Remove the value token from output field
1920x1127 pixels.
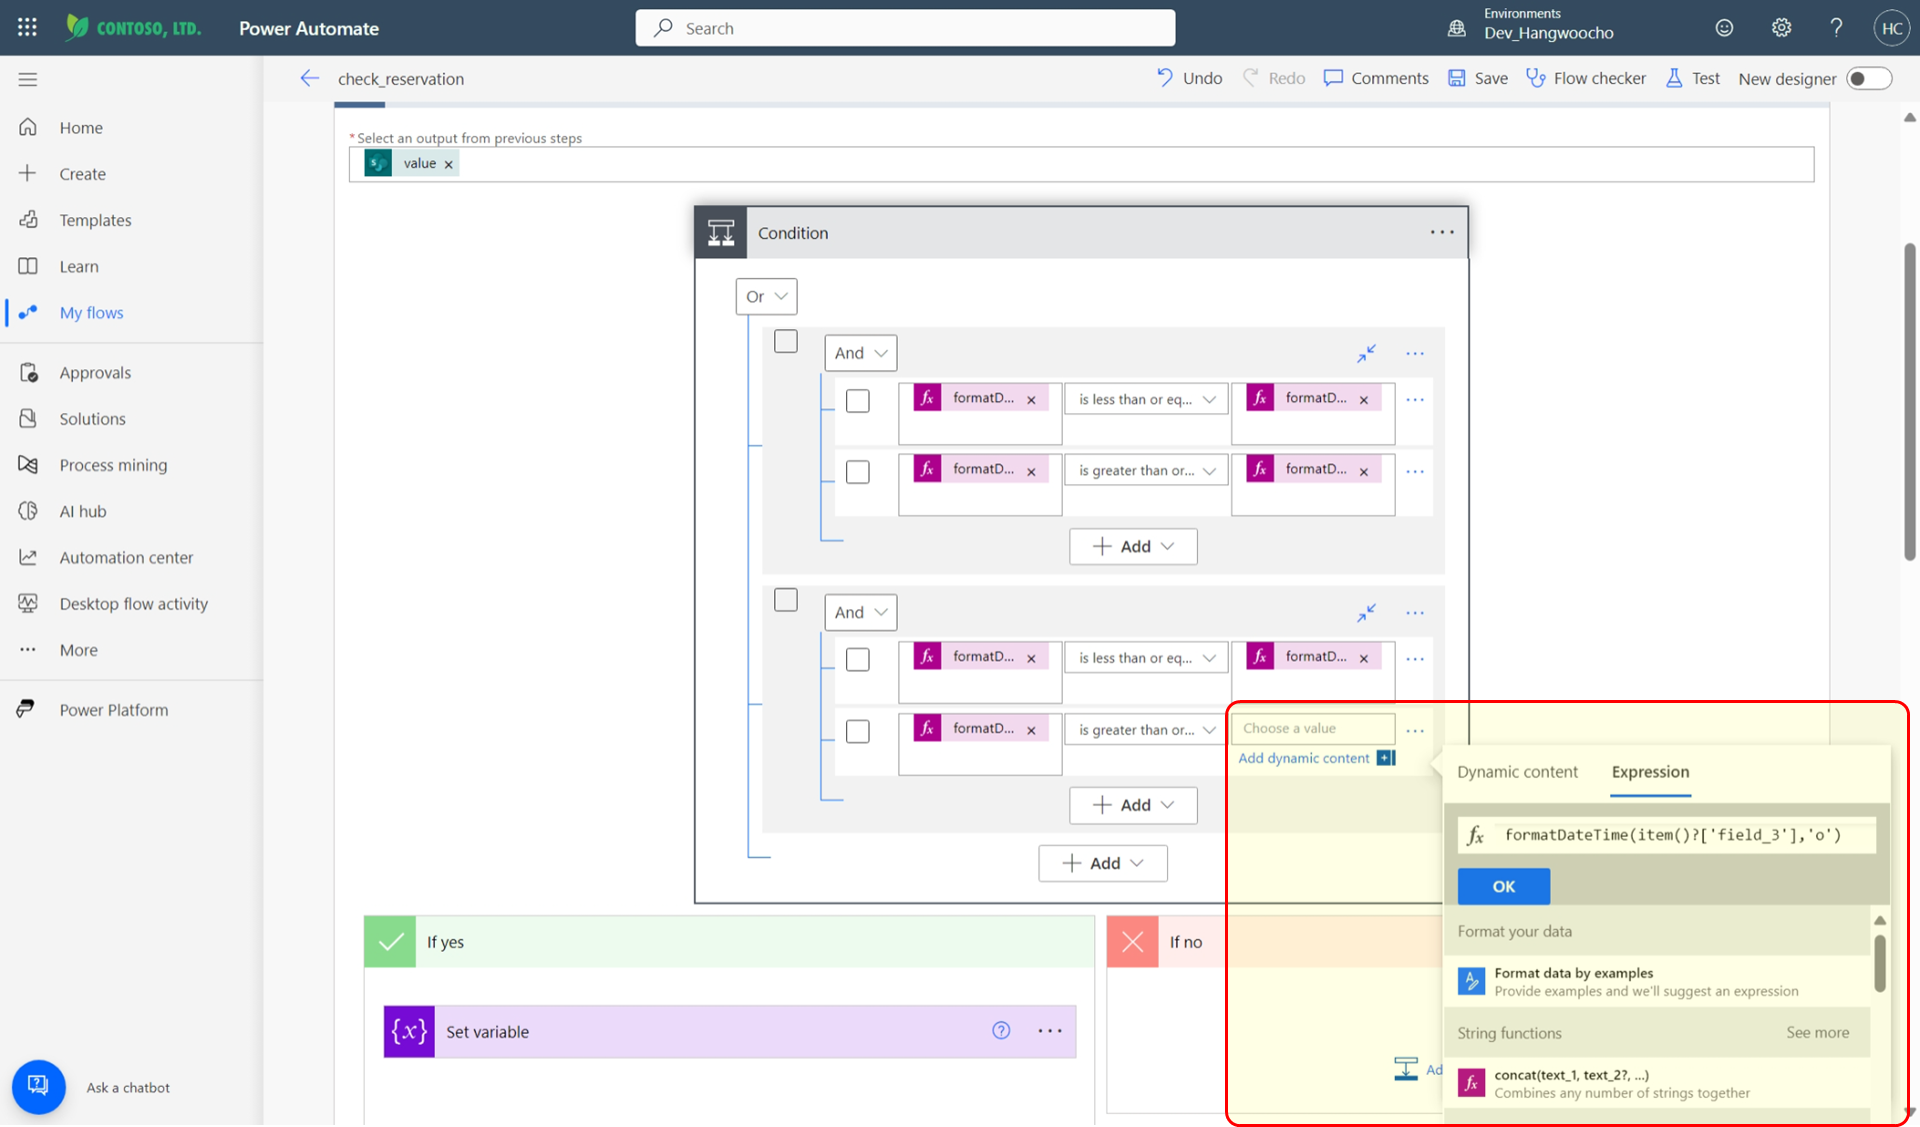[x=448, y=164]
